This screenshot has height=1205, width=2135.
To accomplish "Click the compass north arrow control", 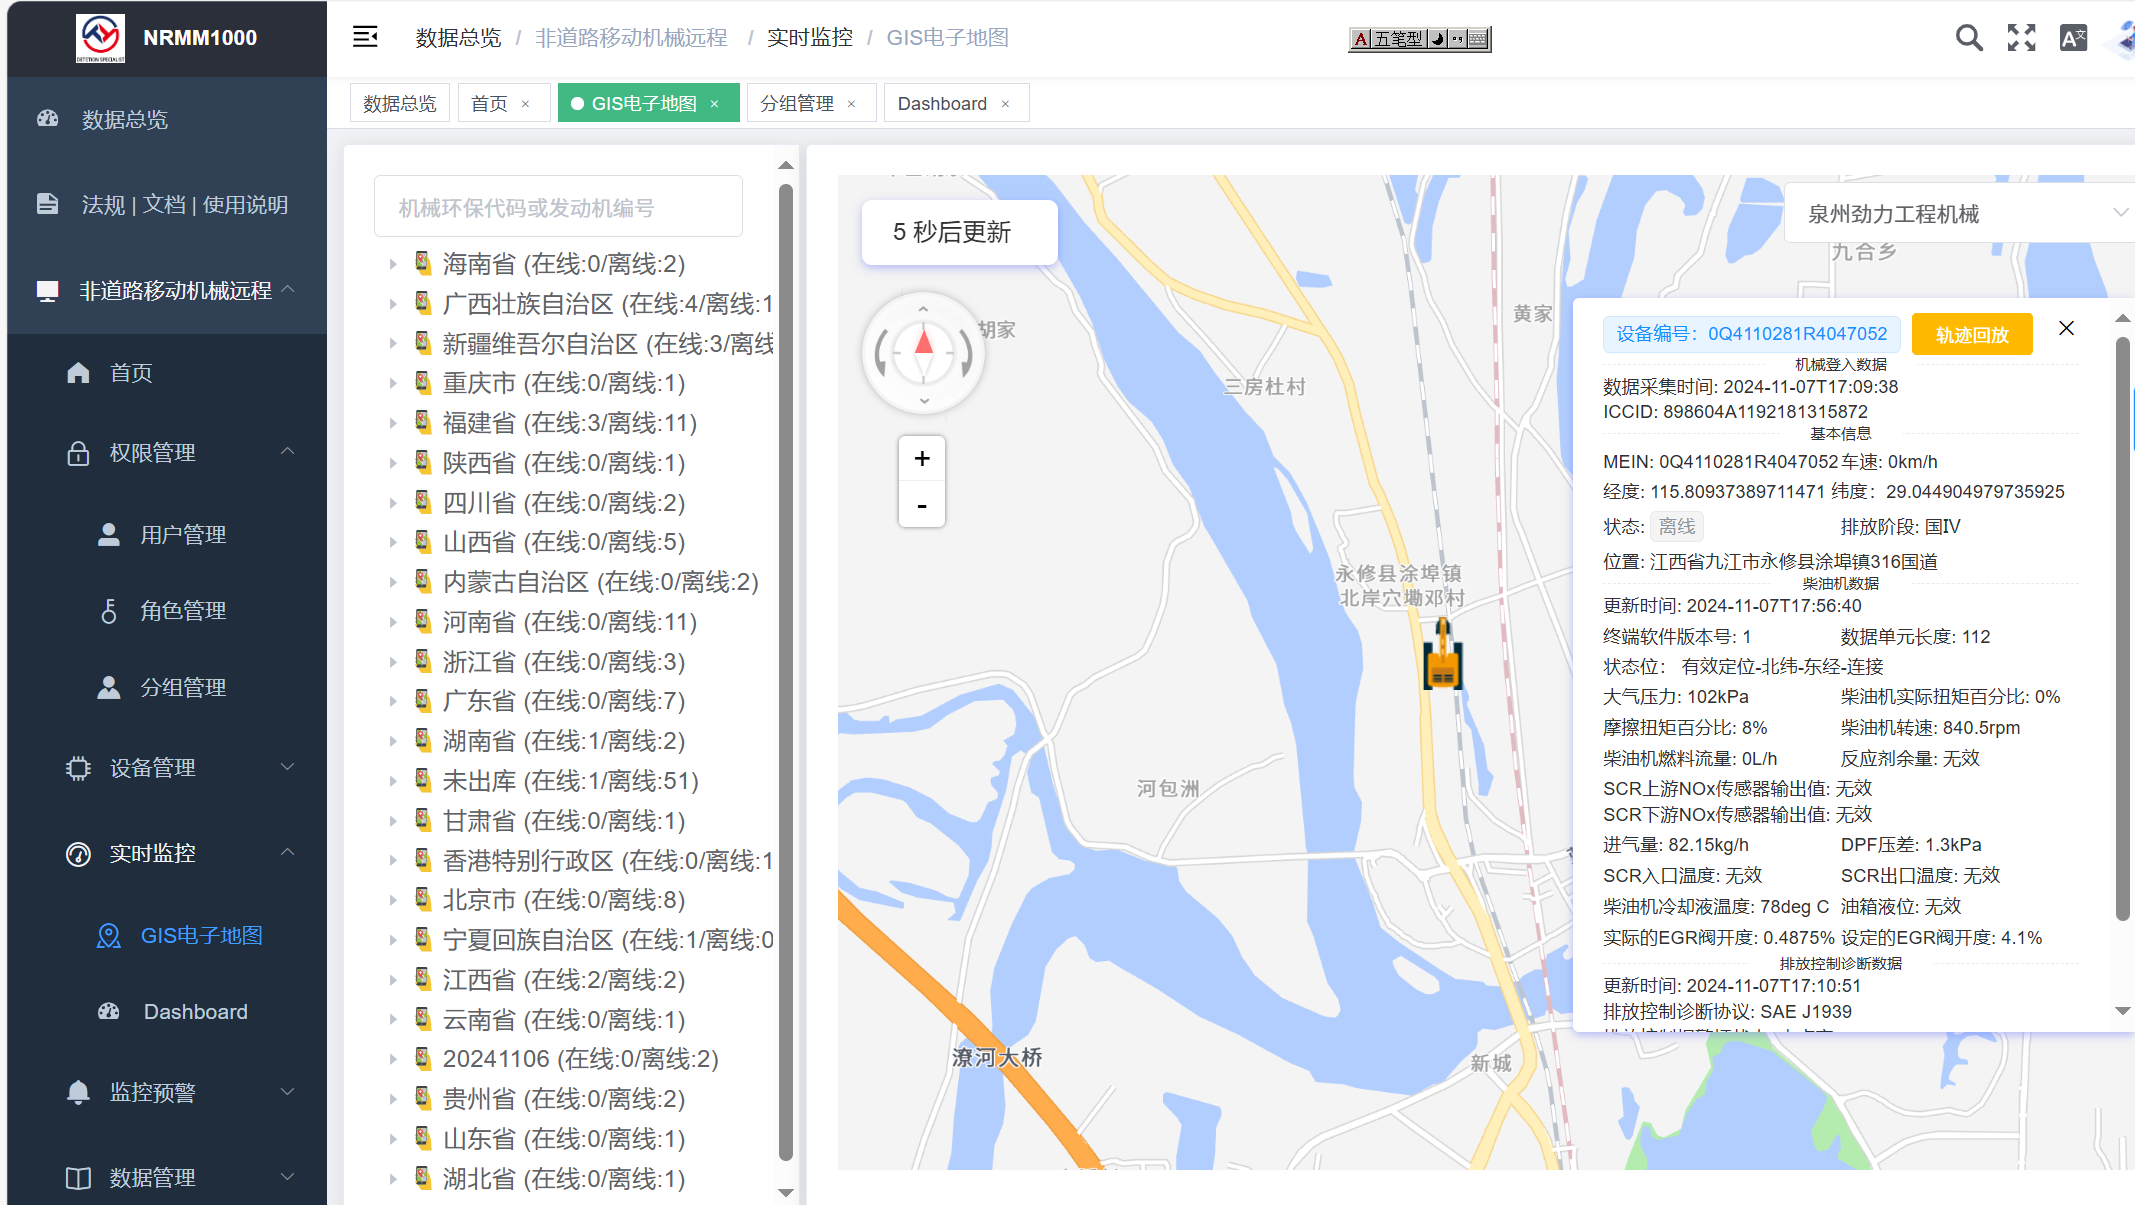I will point(923,345).
